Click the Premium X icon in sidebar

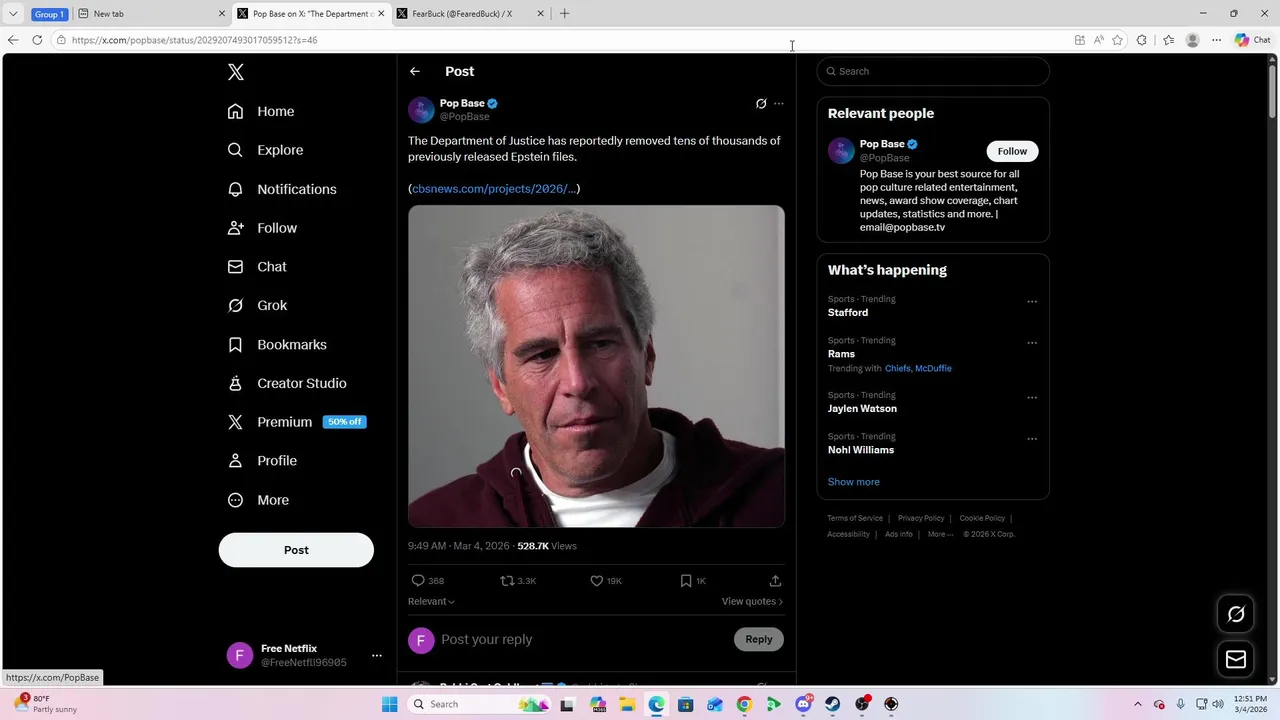point(235,422)
